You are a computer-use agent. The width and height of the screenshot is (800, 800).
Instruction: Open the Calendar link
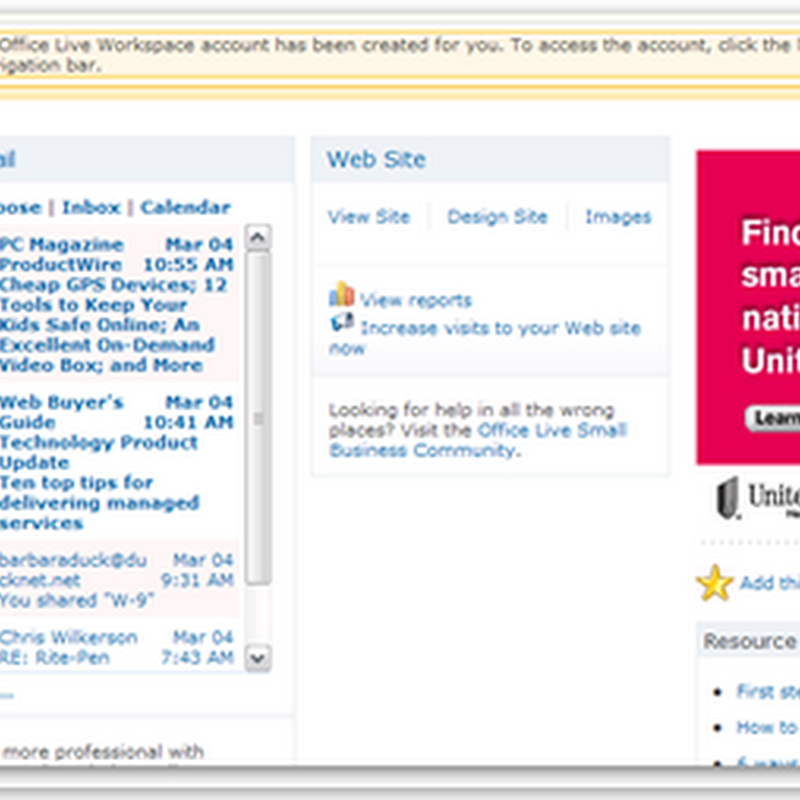[186, 208]
